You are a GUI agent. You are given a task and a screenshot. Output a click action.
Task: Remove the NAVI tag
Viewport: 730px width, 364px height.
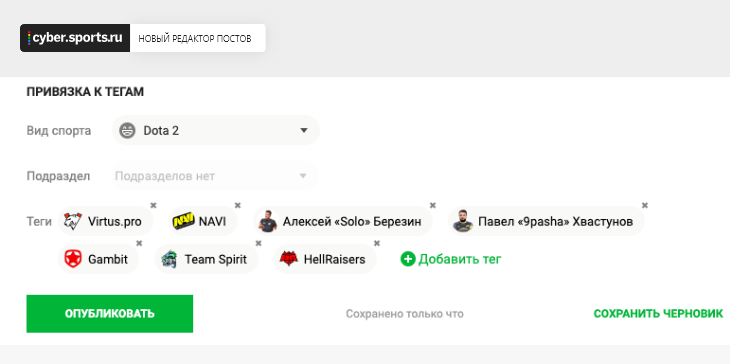pyautogui.click(x=237, y=205)
